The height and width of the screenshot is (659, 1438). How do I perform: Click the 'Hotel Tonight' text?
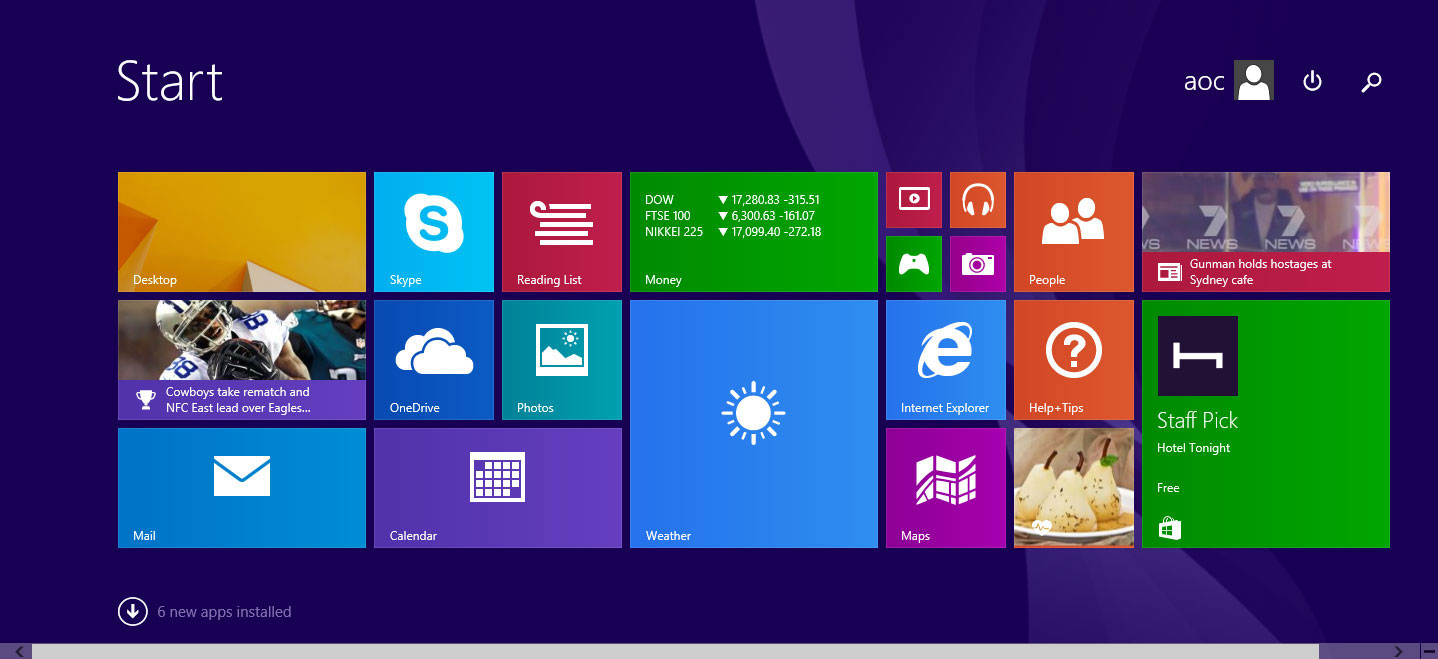1194,448
